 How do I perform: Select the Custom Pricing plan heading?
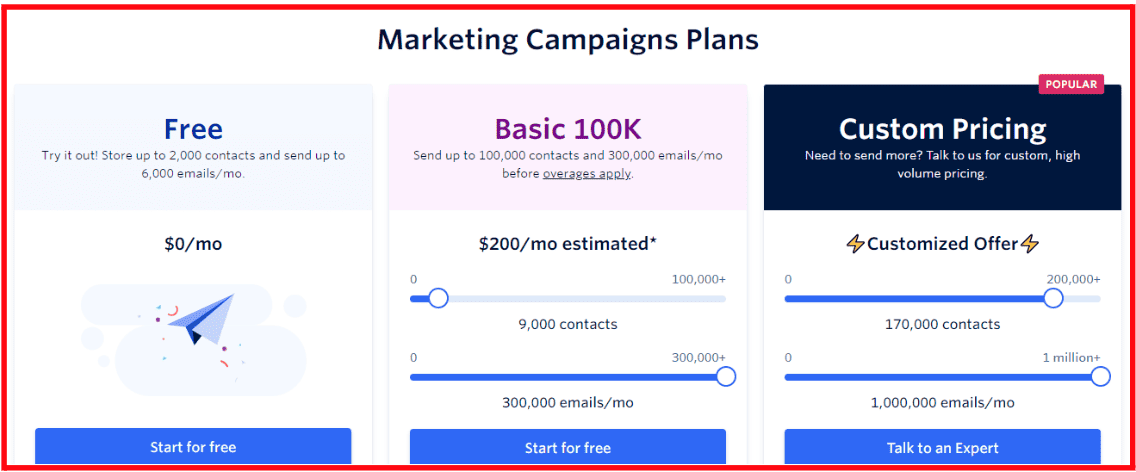(943, 129)
